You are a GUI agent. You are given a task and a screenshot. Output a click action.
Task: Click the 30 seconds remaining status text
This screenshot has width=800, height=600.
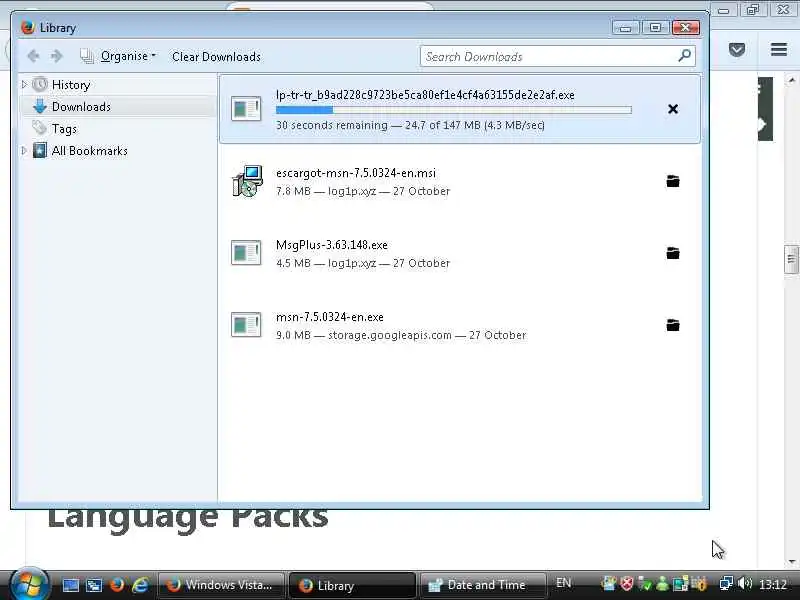[410, 125]
